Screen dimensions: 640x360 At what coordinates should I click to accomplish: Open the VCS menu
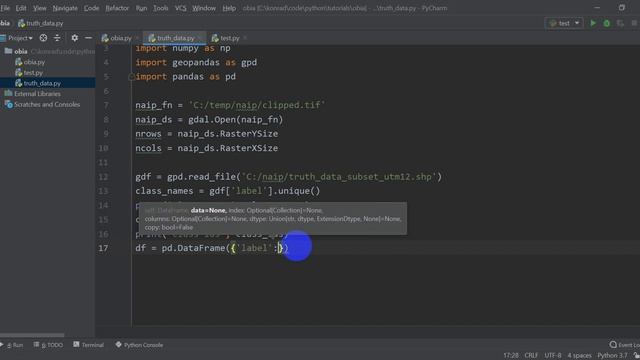point(180,8)
